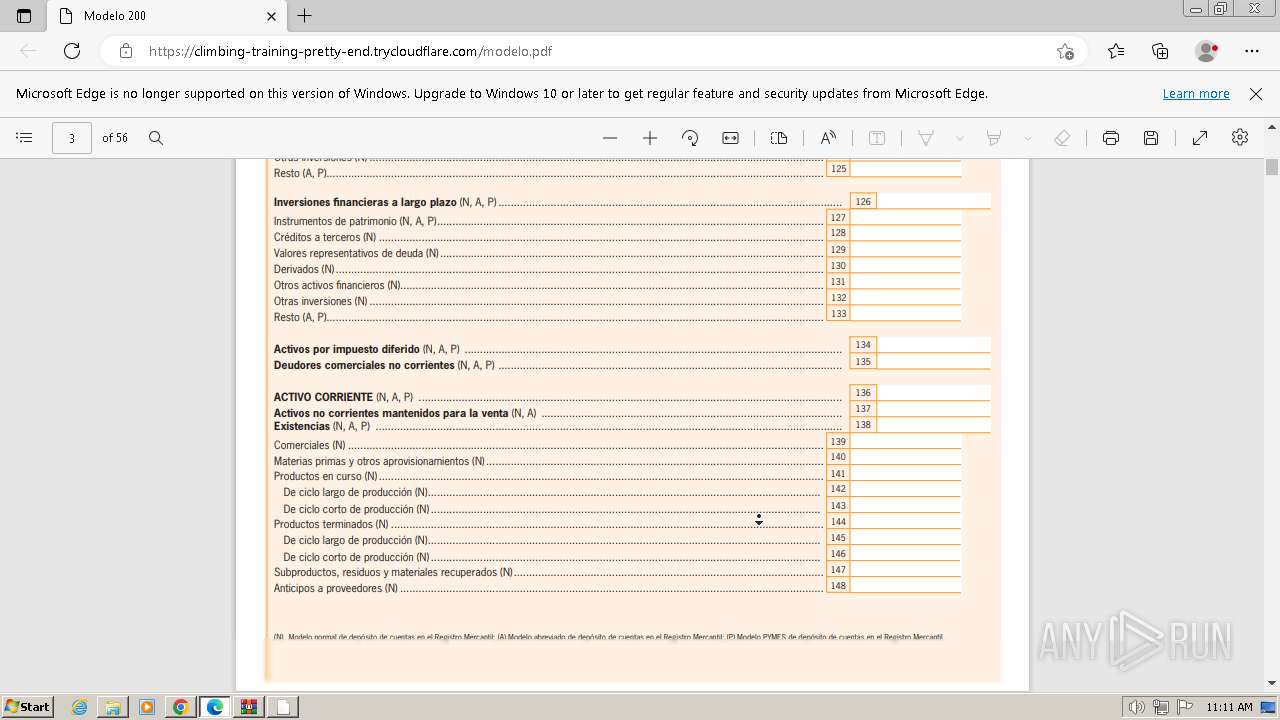Open the tab actions menu icon
The width and height of the screenshot is (1280, 720).
(x=24, y=16)
